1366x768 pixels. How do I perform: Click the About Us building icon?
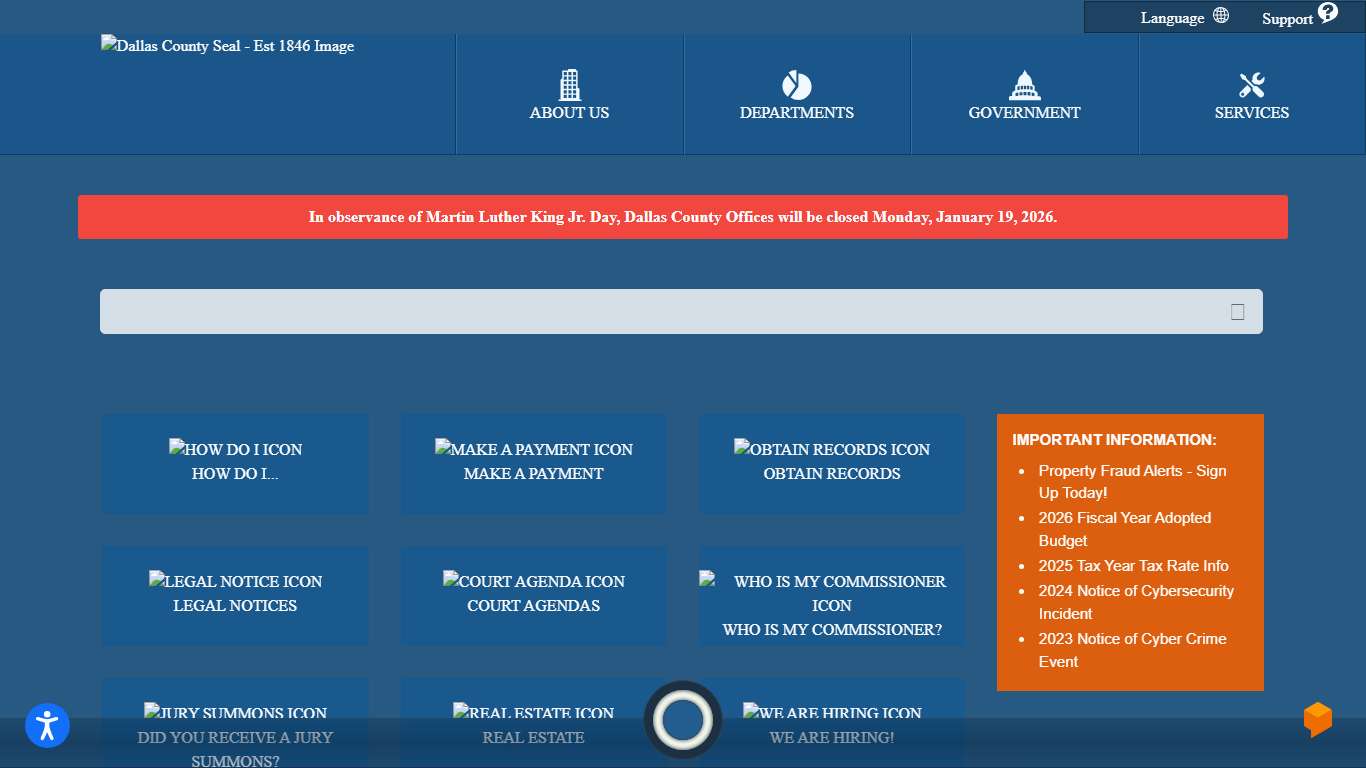coord(569,86)
